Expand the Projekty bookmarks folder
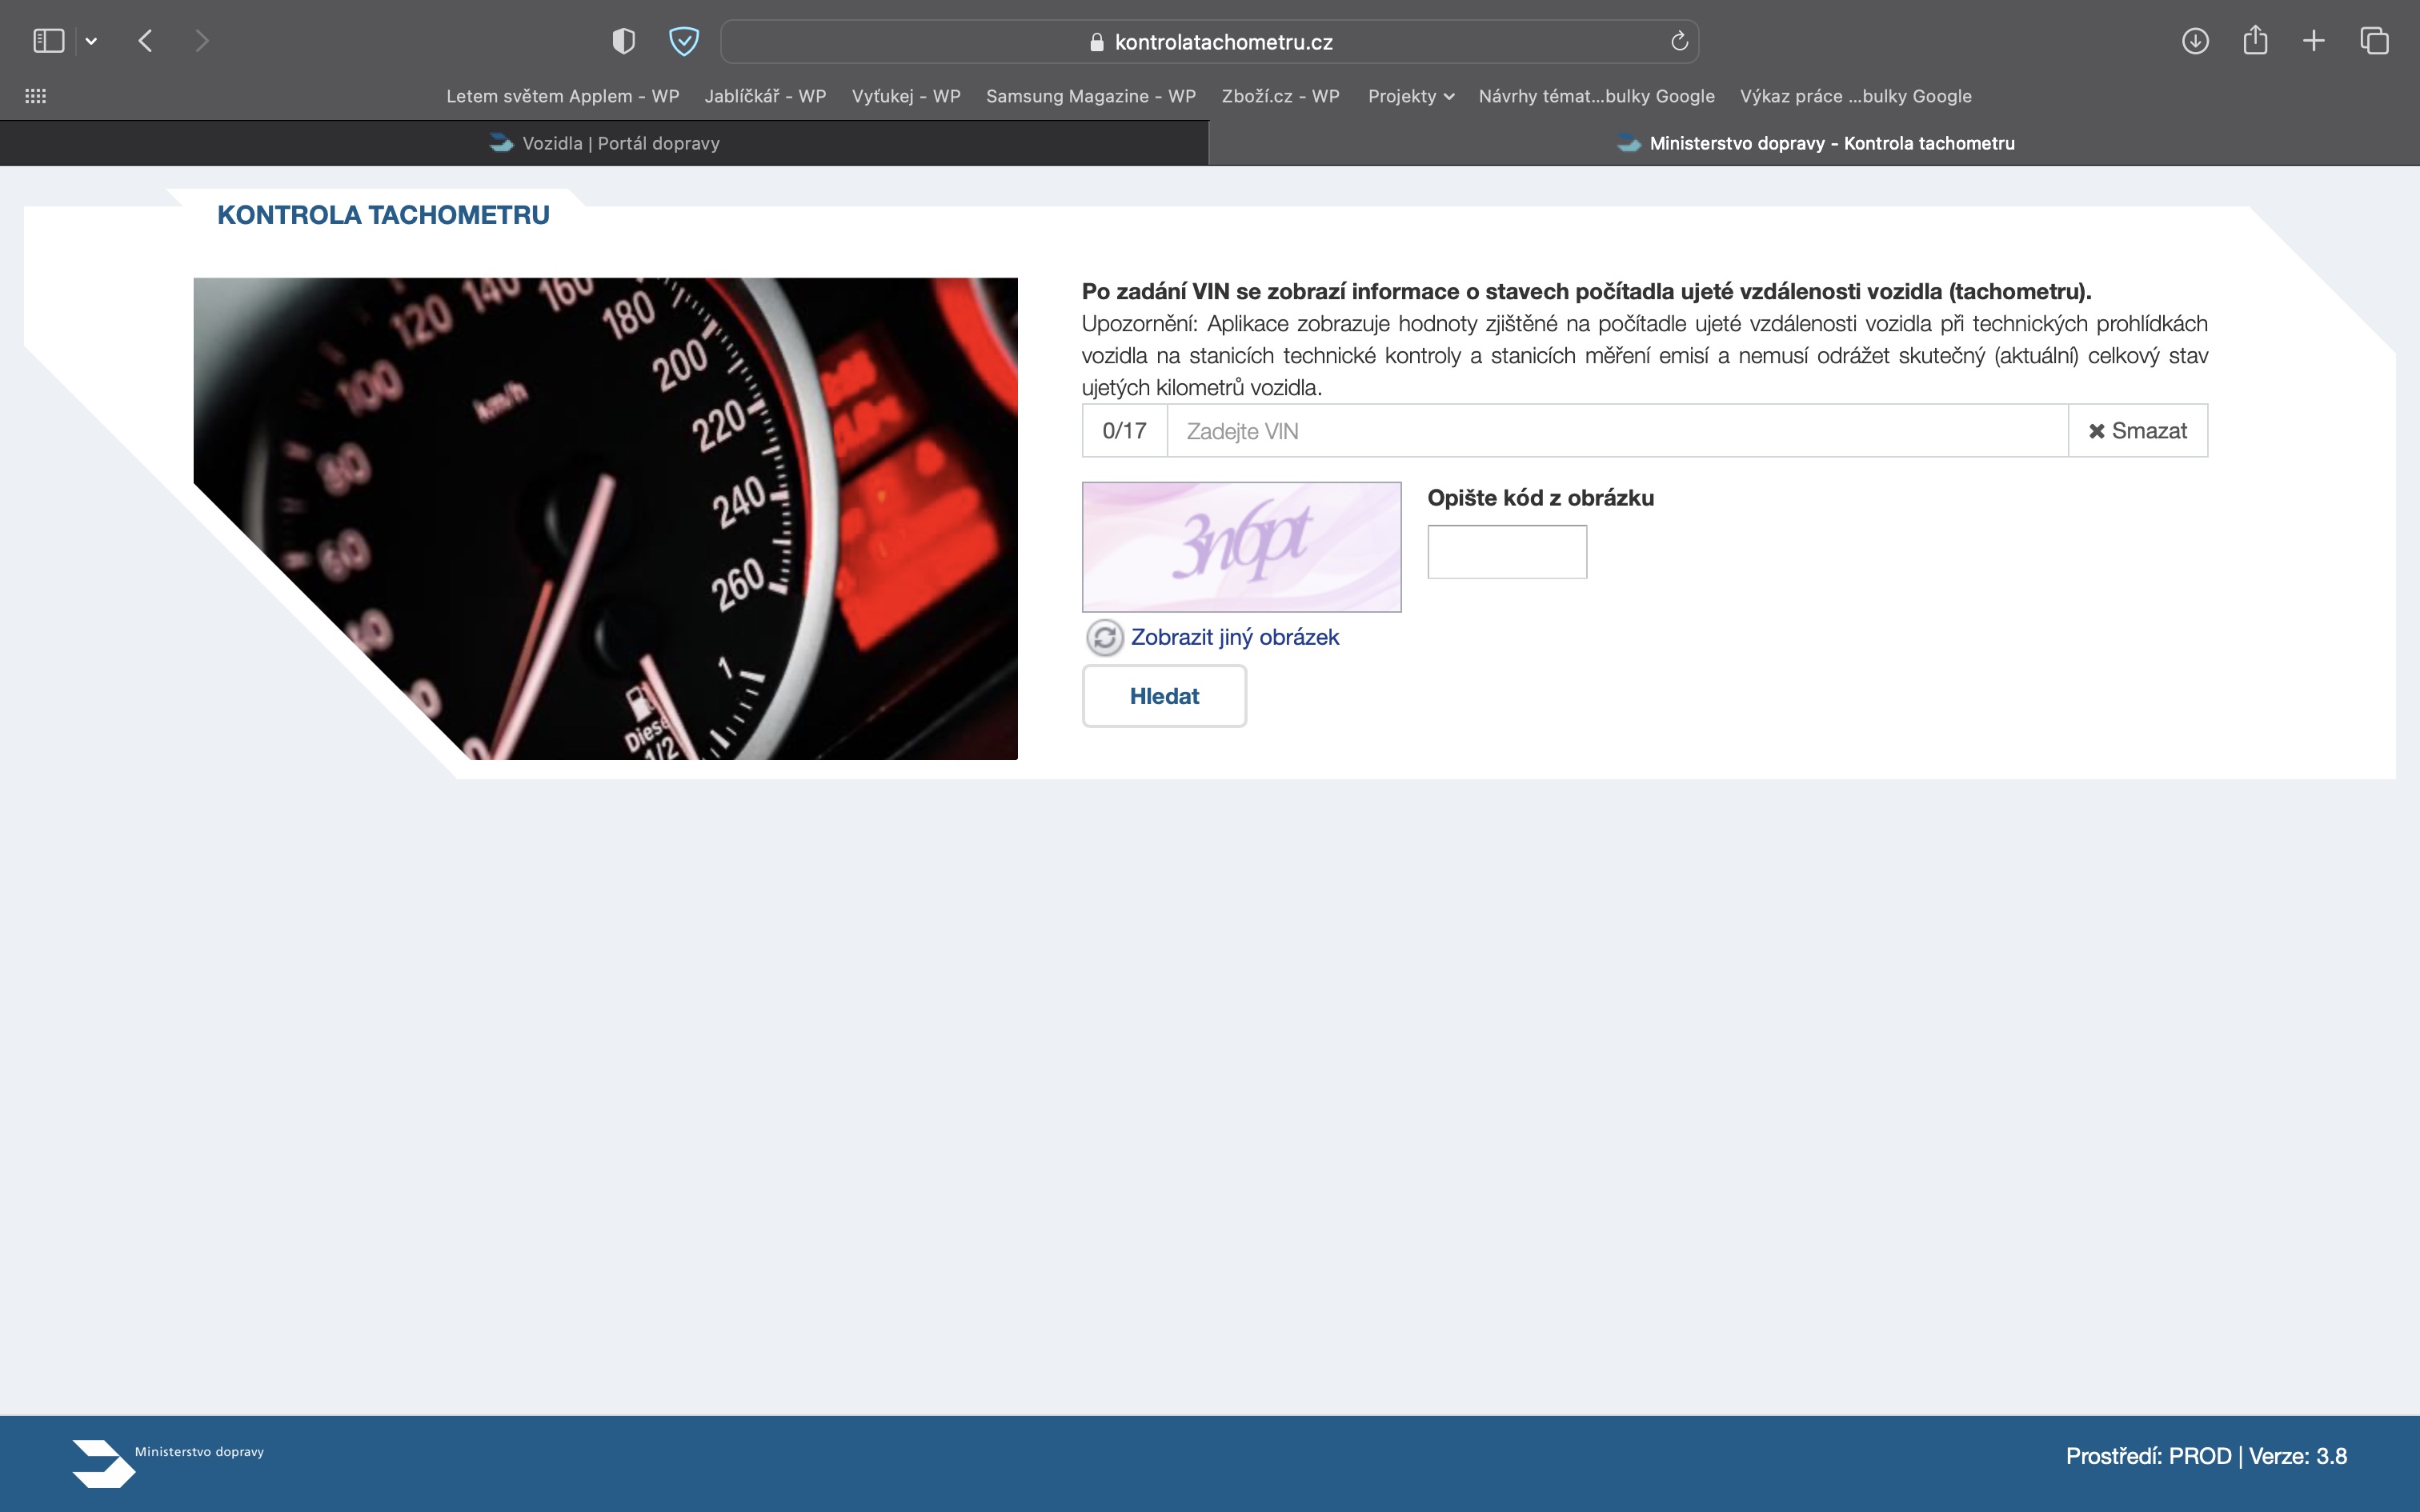2420x1512 pixels. (x=1410, y=96)
